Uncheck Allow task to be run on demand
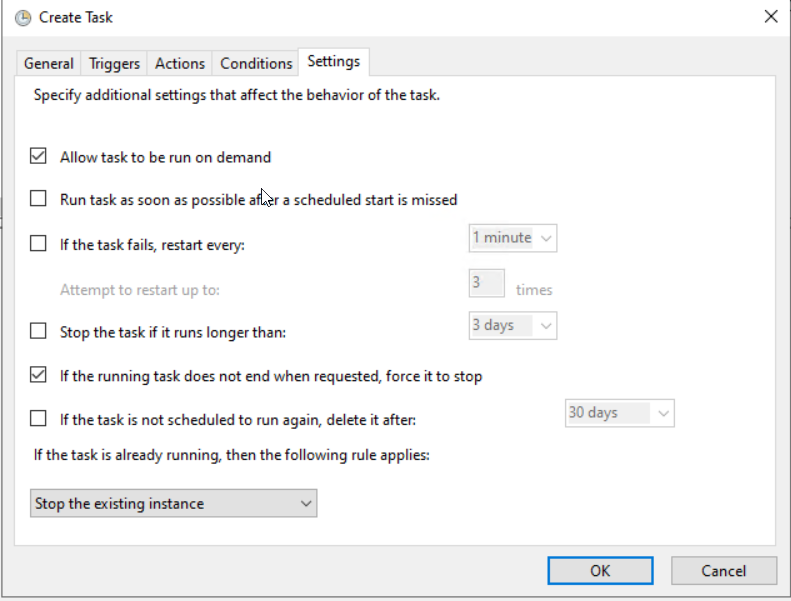The image size is (791, 601). point(38,156)
